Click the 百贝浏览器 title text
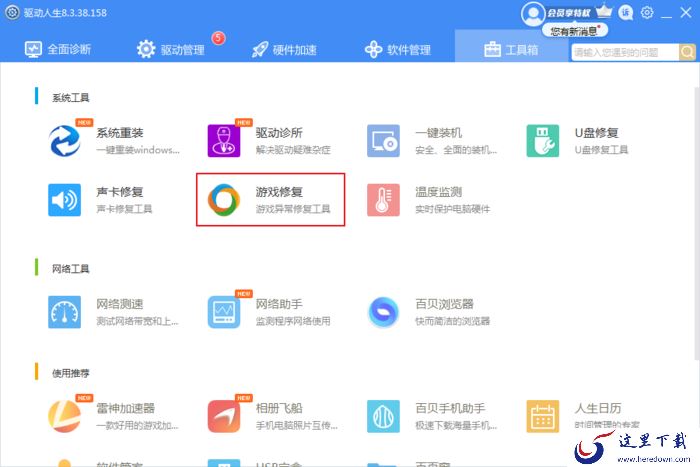Viewport: 700px width, 467px height. coord(444,304)
